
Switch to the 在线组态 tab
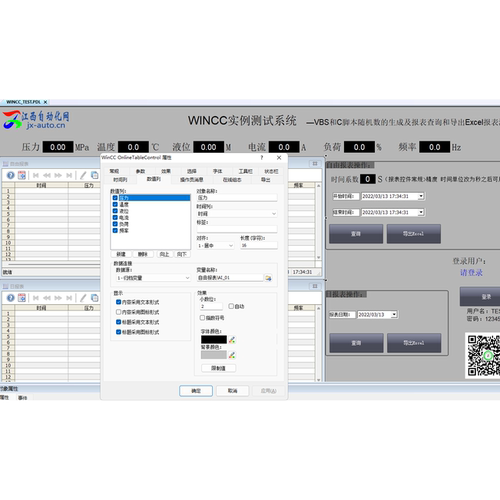coord(232,180)
